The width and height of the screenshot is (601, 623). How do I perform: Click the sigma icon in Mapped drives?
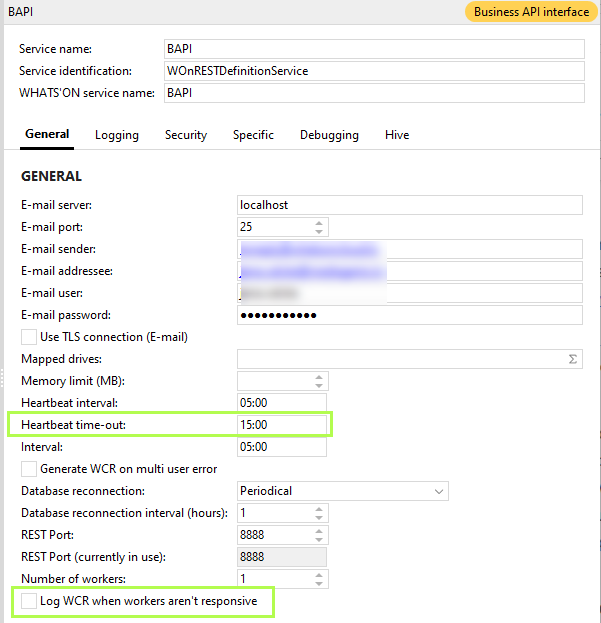(573, 359)
